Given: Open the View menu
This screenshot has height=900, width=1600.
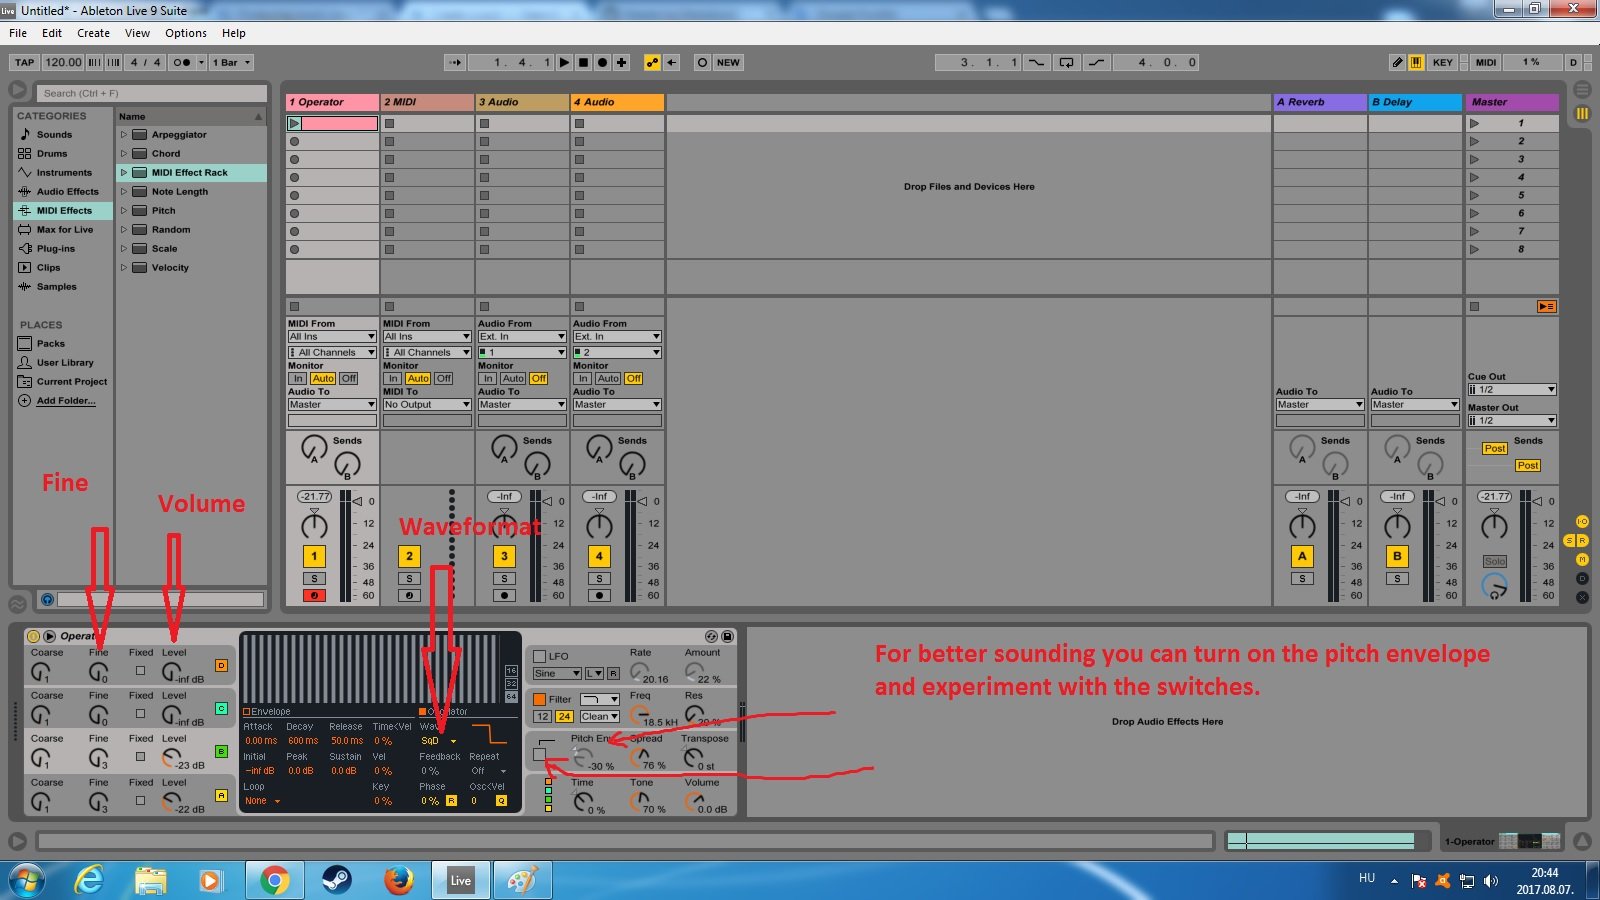Looking at the screenshot, I should point(137,33).
